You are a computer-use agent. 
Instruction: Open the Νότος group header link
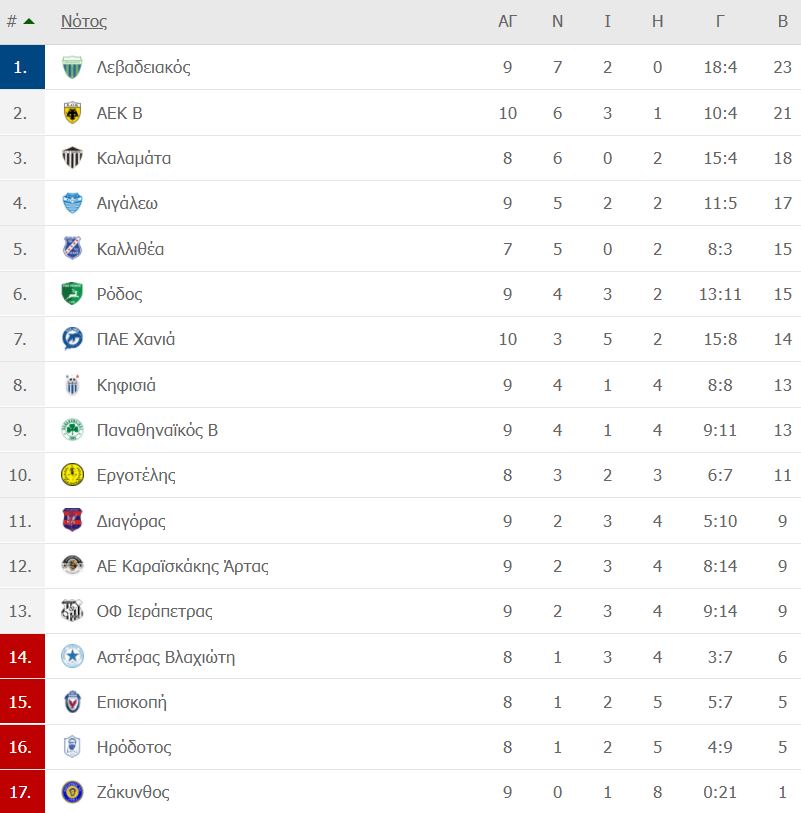click(84, 21)
